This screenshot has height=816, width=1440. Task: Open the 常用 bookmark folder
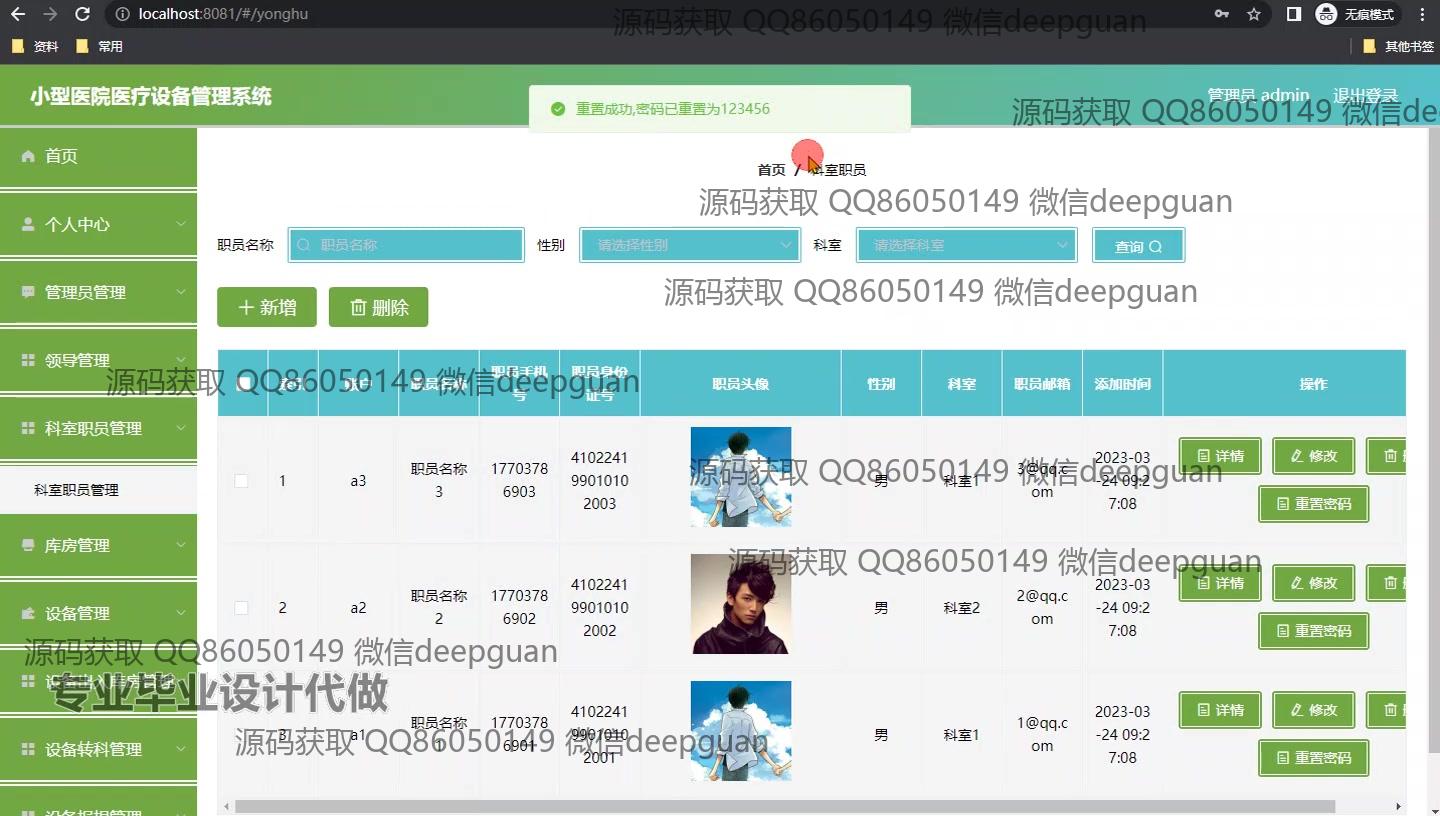point(100,46)
